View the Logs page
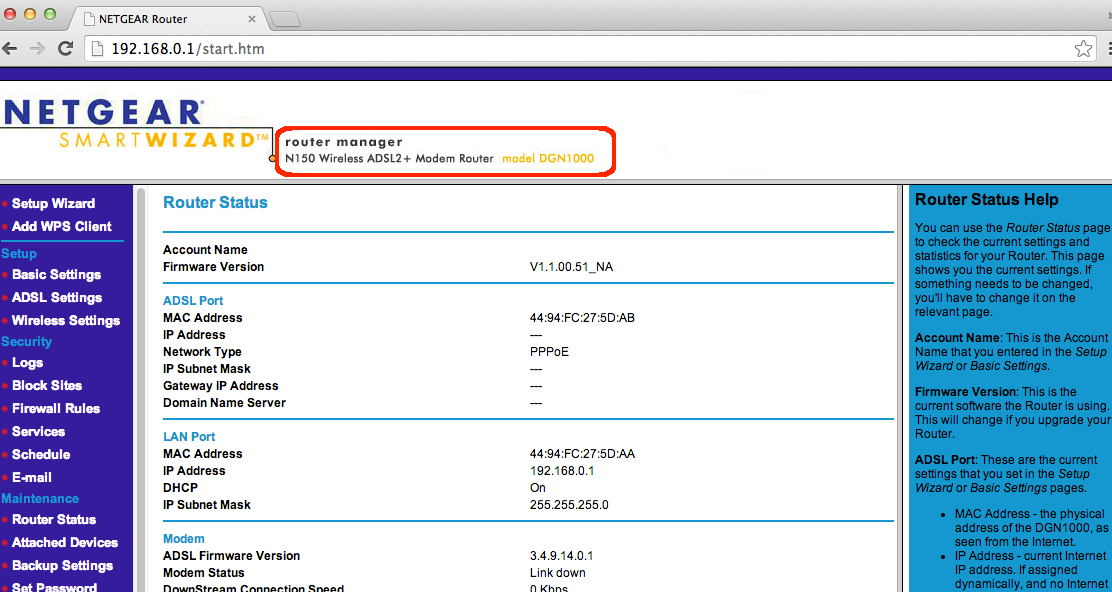Screen dimensions: 1112x592 click(x=27, y=362)
